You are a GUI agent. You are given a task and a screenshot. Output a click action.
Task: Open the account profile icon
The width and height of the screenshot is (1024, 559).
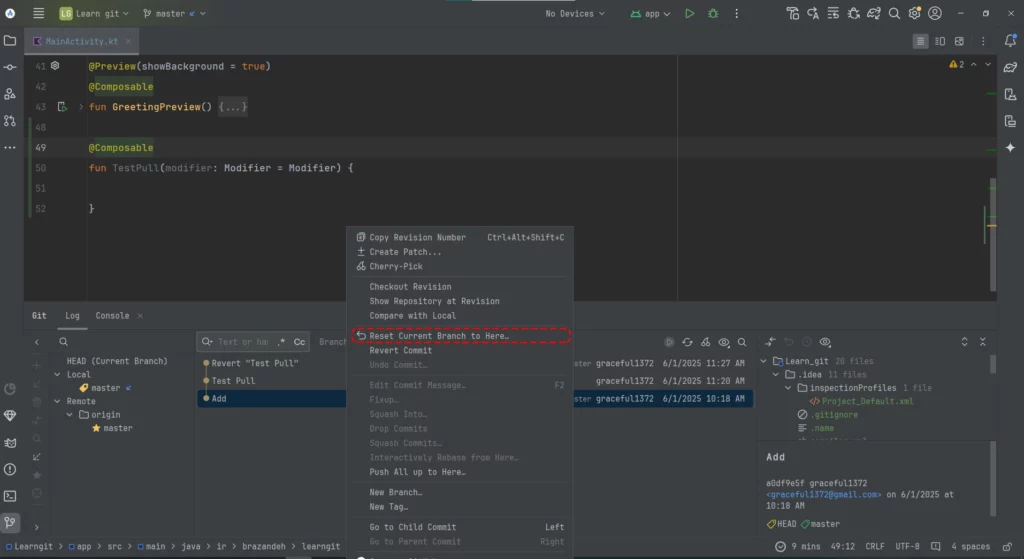tap(935, 13)
